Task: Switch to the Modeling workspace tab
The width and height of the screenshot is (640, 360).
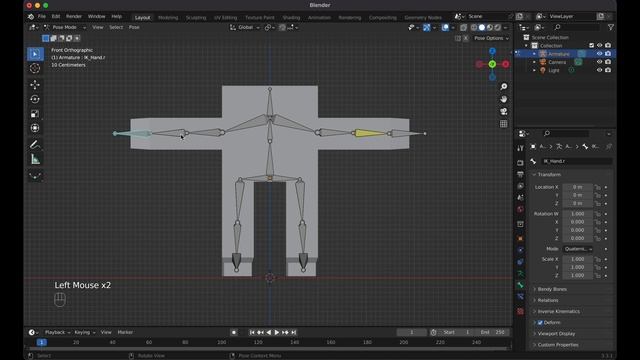Action: click(x=168, y=18)
